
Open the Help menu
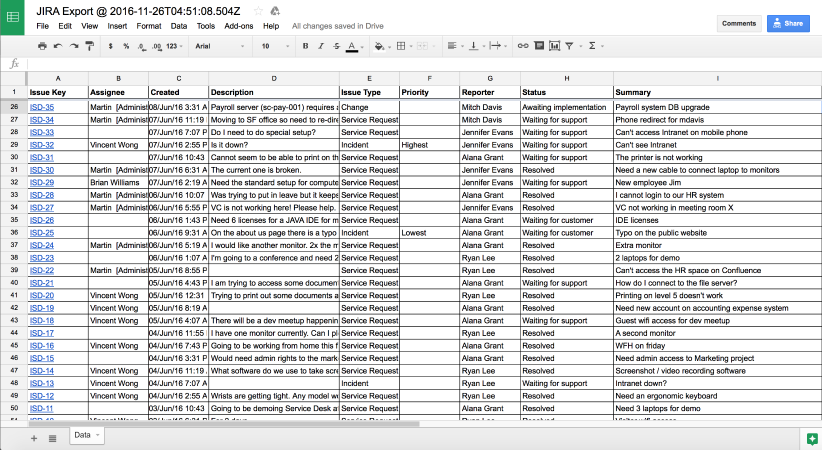pyautogui.click(x=271, y=26)
